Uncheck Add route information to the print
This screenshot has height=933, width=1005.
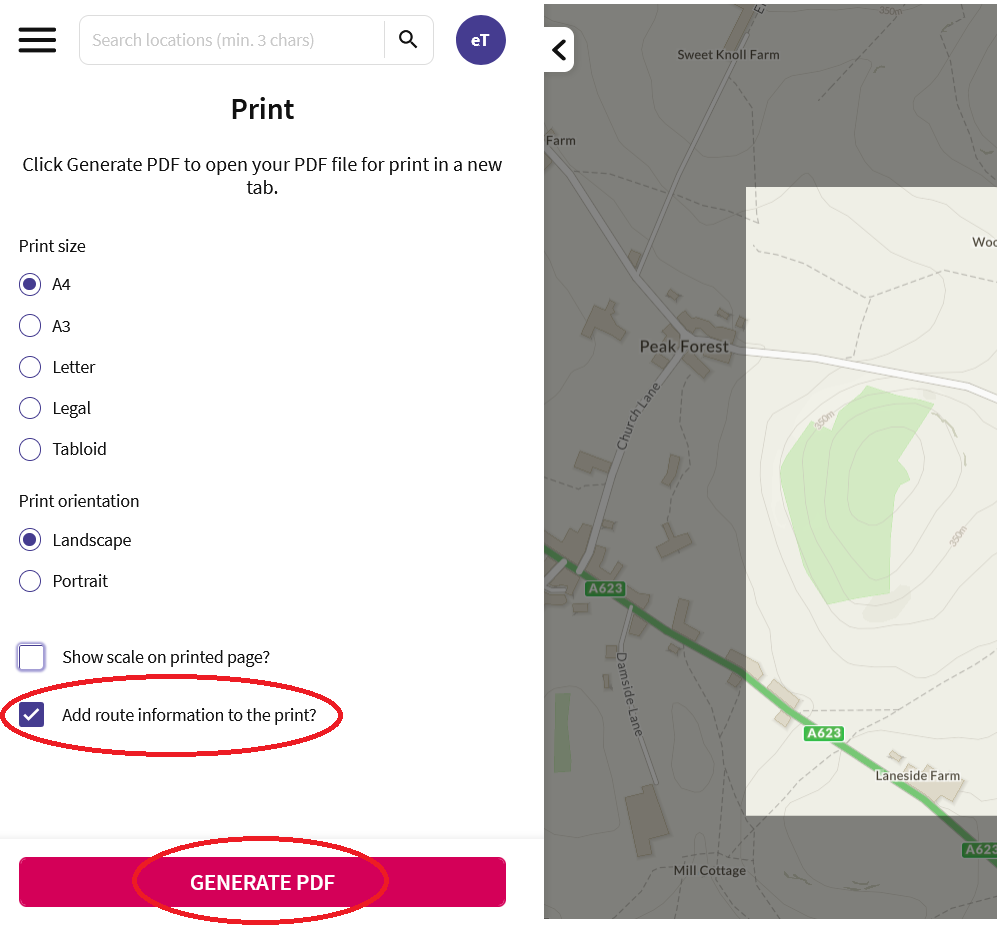coord(30,714)
